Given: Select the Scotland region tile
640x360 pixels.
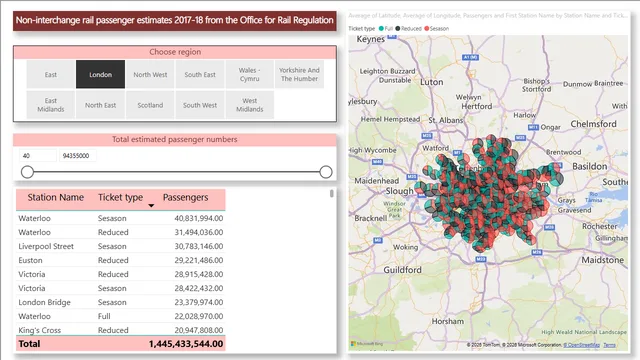Looking at the screenshot, I should coord(150,105).
